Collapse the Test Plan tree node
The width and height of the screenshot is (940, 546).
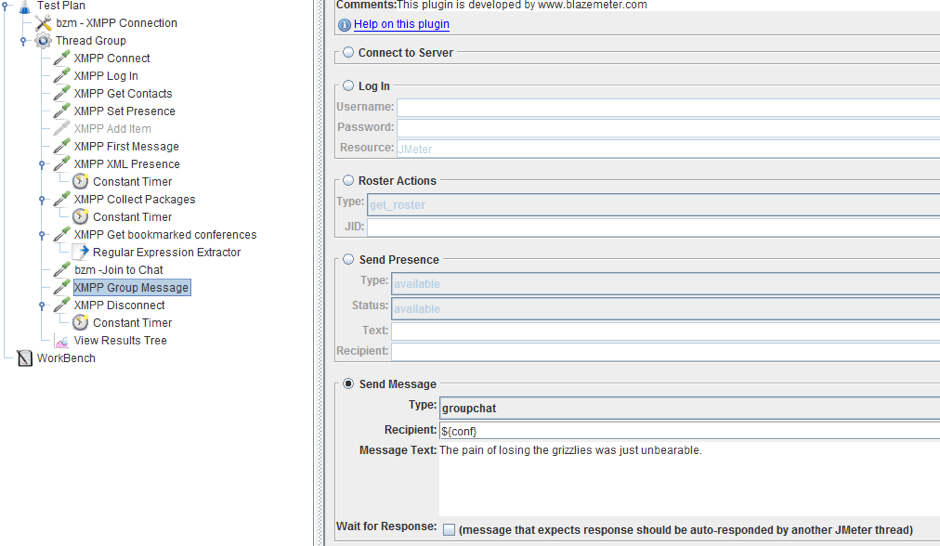[x=5, y=6]
